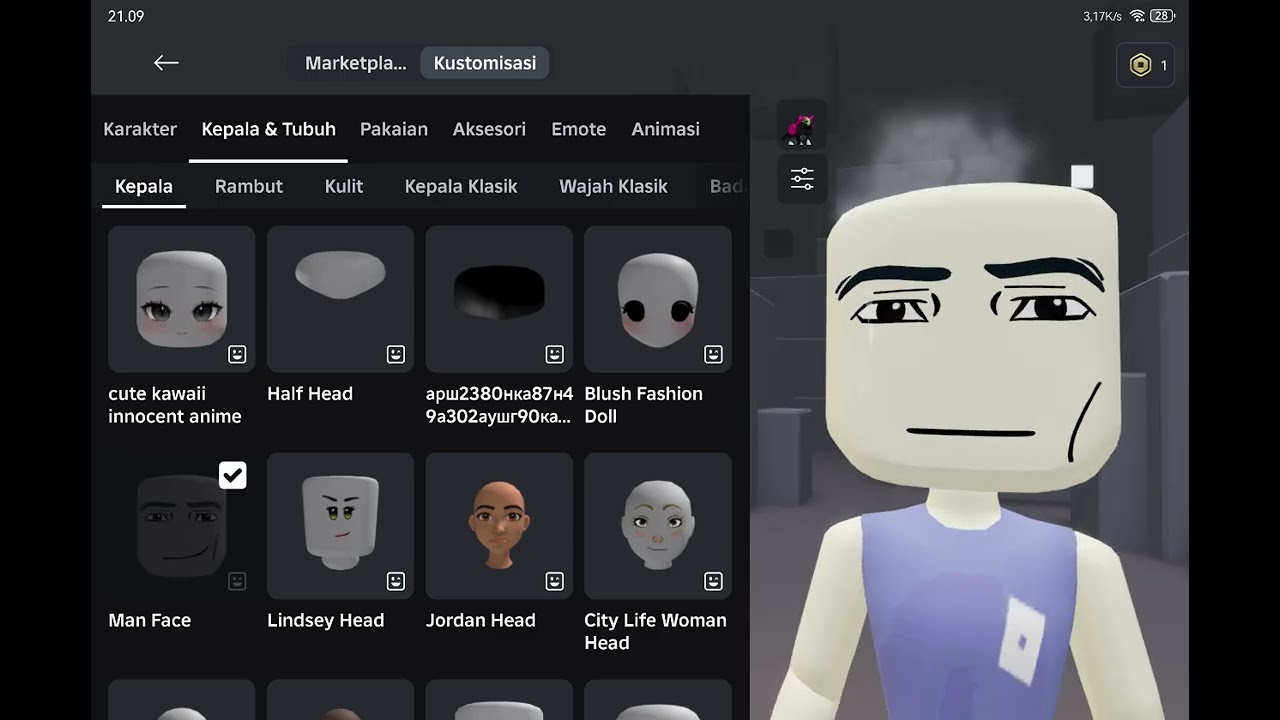This screenshot has width=1280, height=720.
Task: Click the 'Man Face' item label
Action: pos(150,620)
